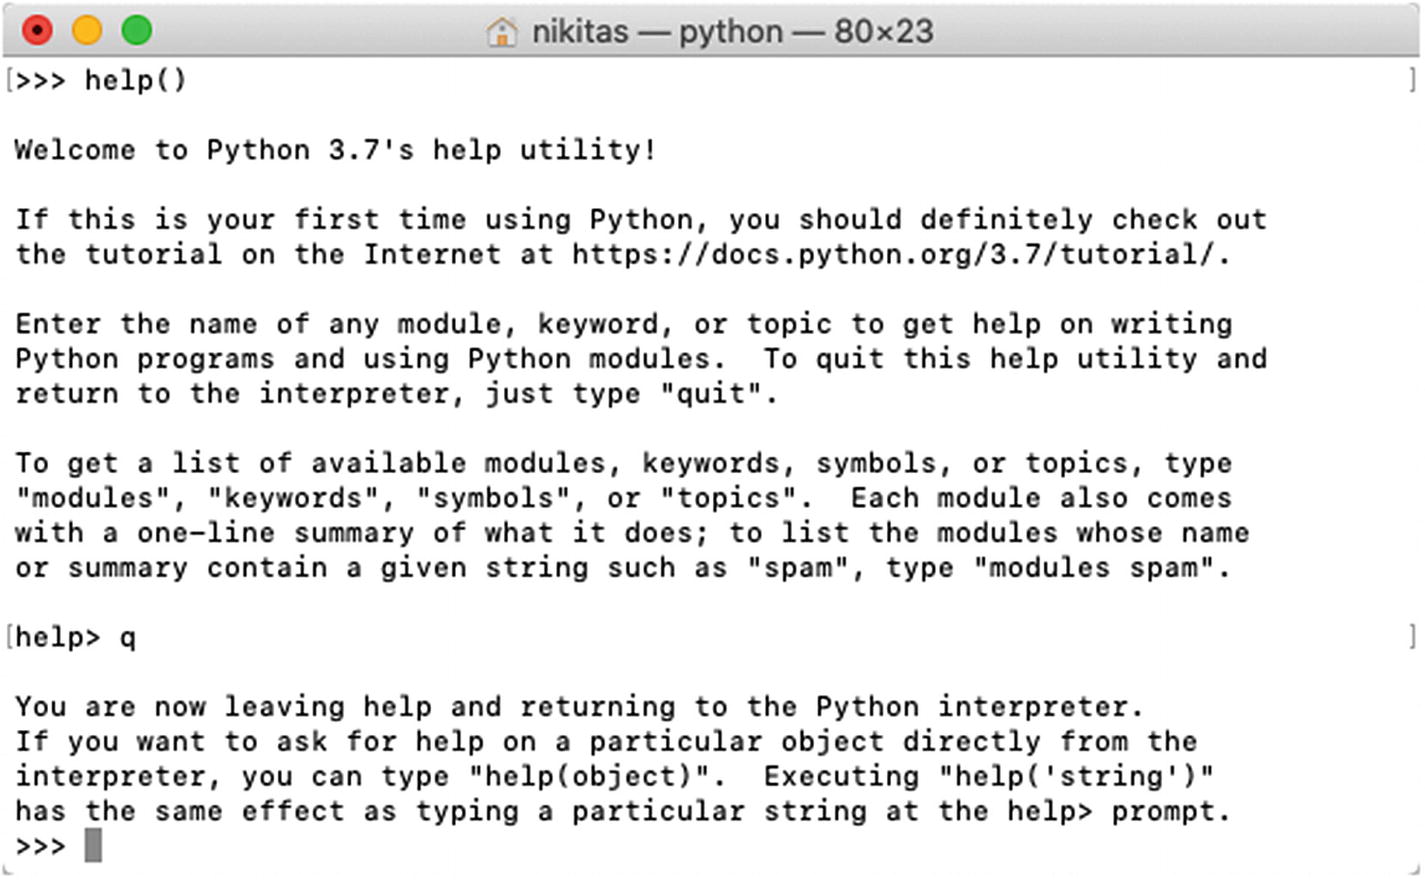Click the red close window button
The image size is (1425, 880).
click(37, 31)
